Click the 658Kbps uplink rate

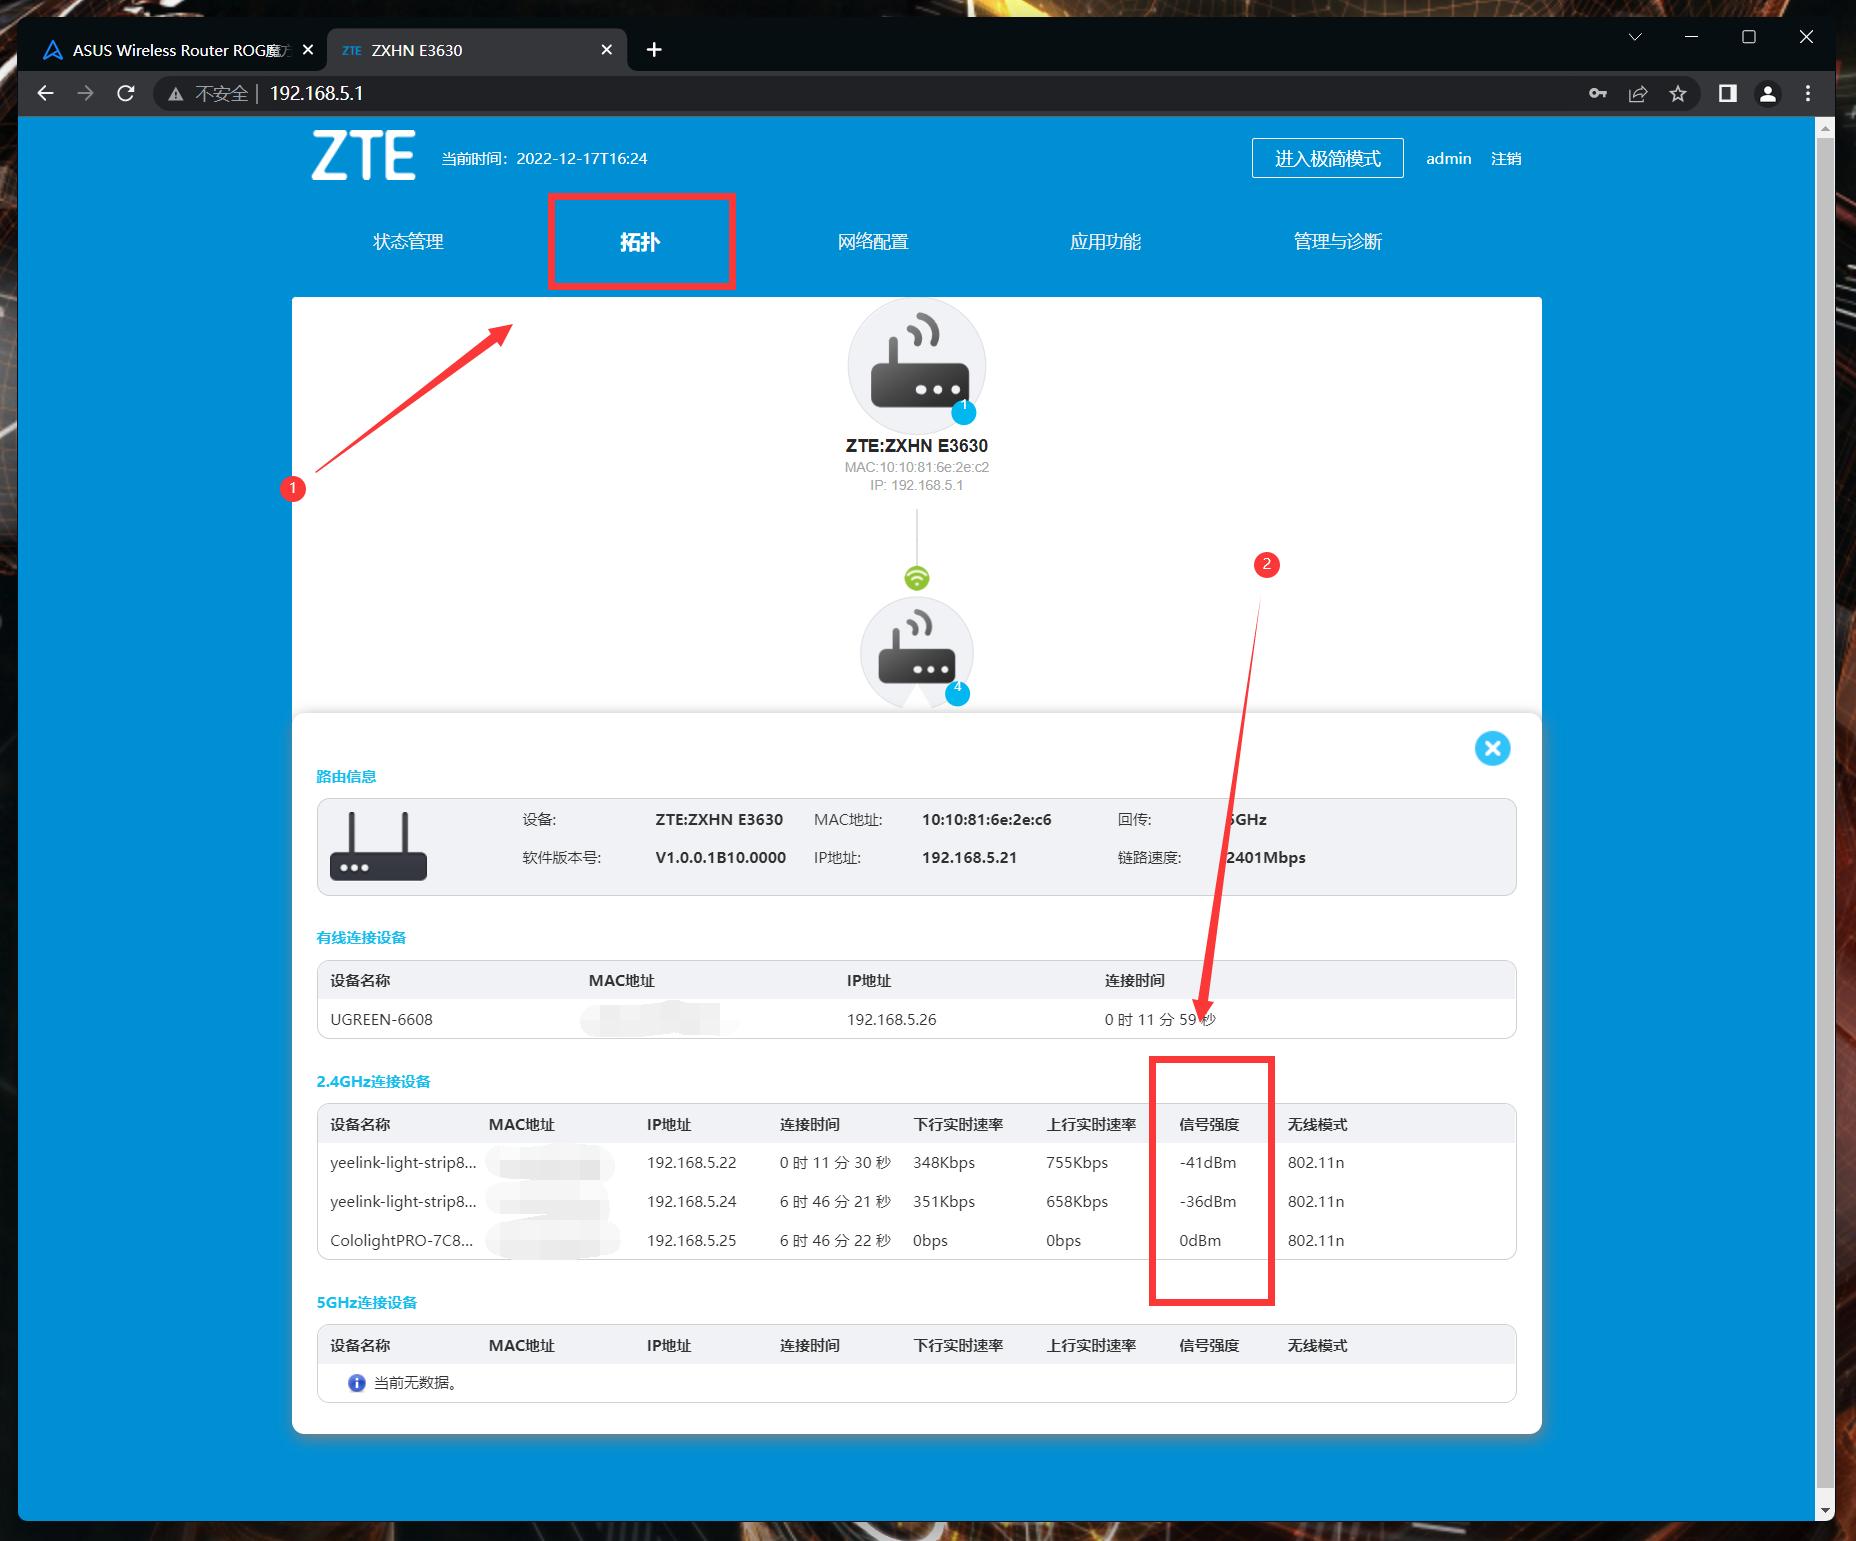tap(1077, 1202)
